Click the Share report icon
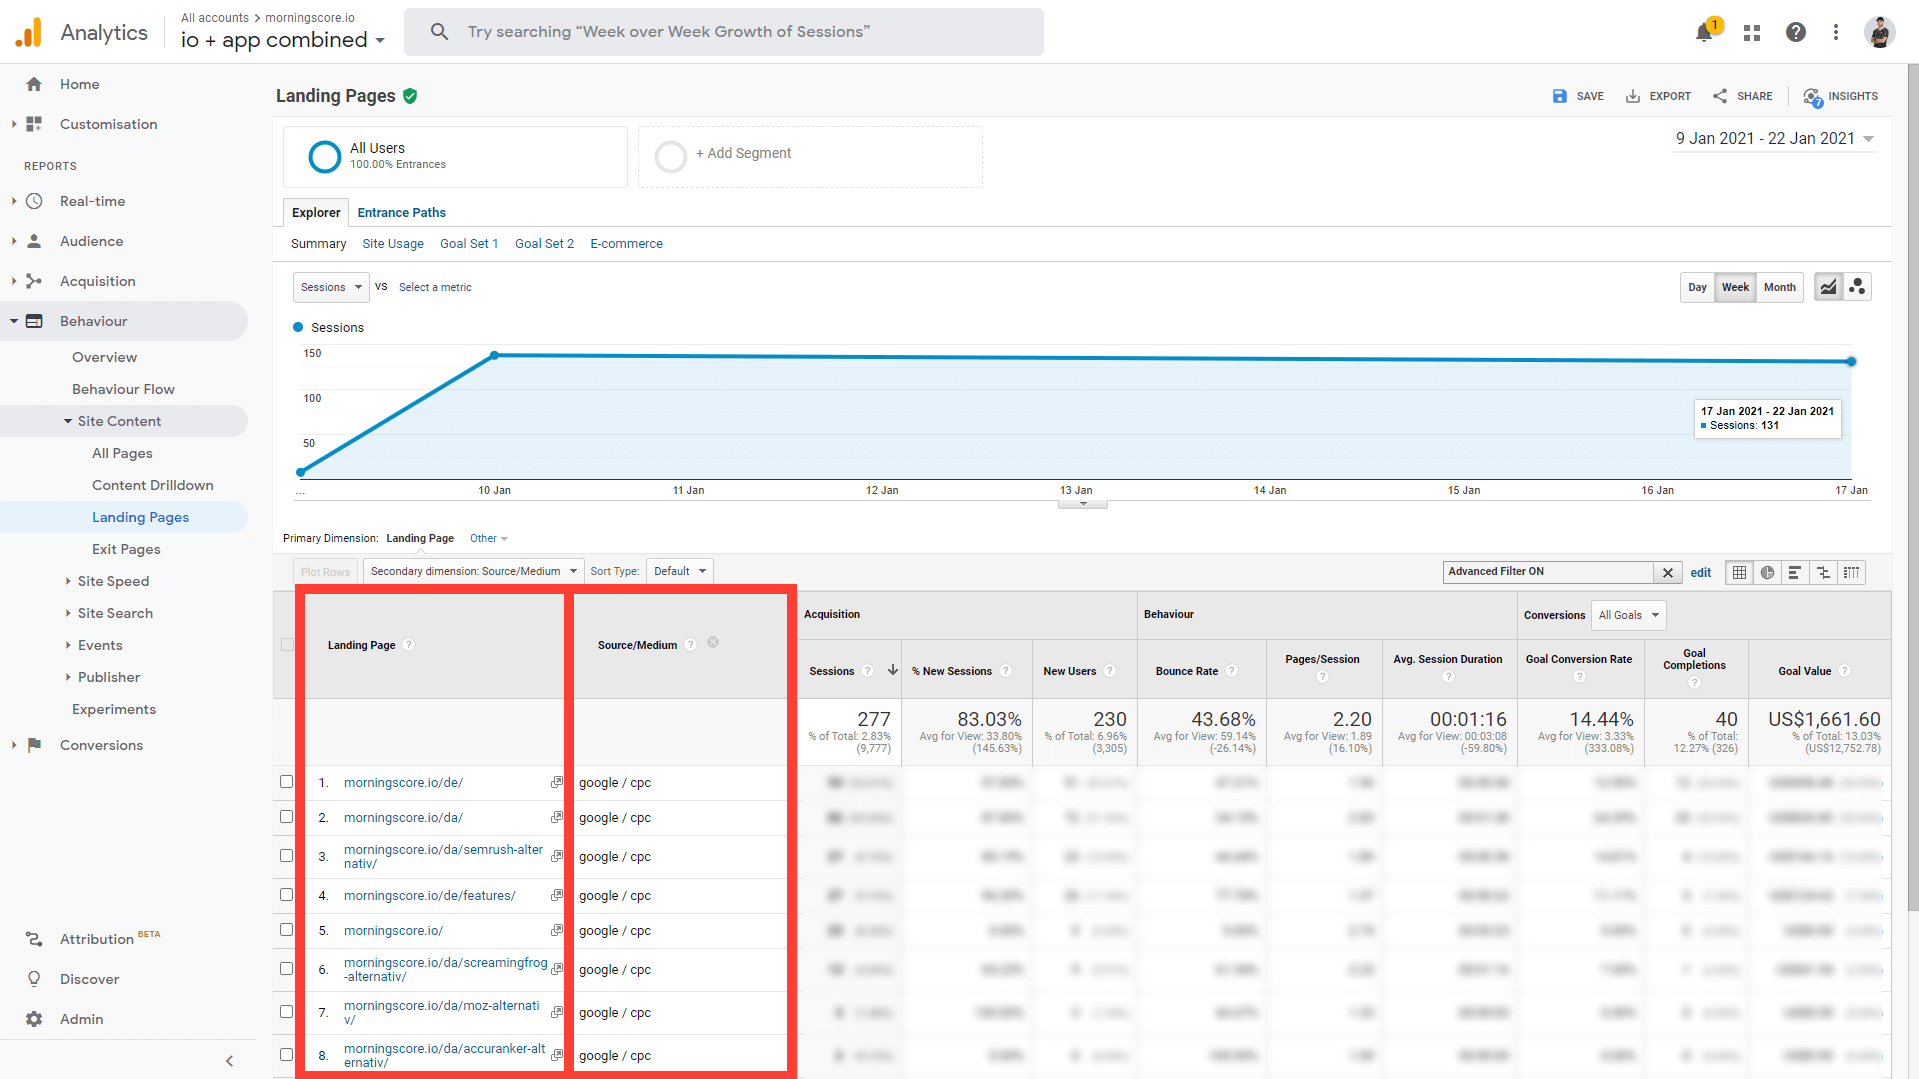1919x1079 pixels. 1741,96
